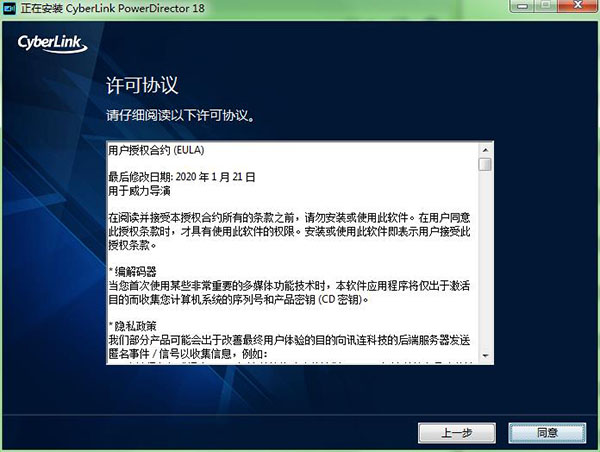The image size is (600, 452).
Task: Click the 用于威力导演 line in the agreement
Action: [x=139, y=191]
